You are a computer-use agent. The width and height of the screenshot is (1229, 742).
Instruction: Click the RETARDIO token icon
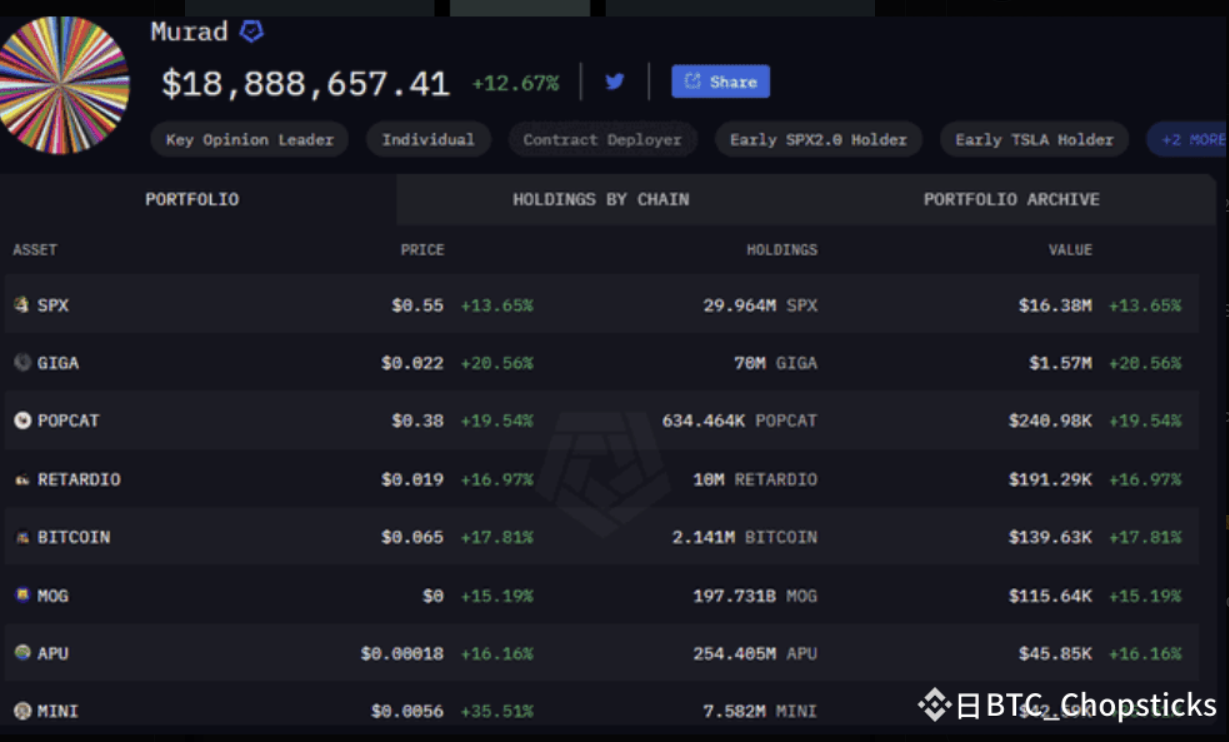pos(22,479)
